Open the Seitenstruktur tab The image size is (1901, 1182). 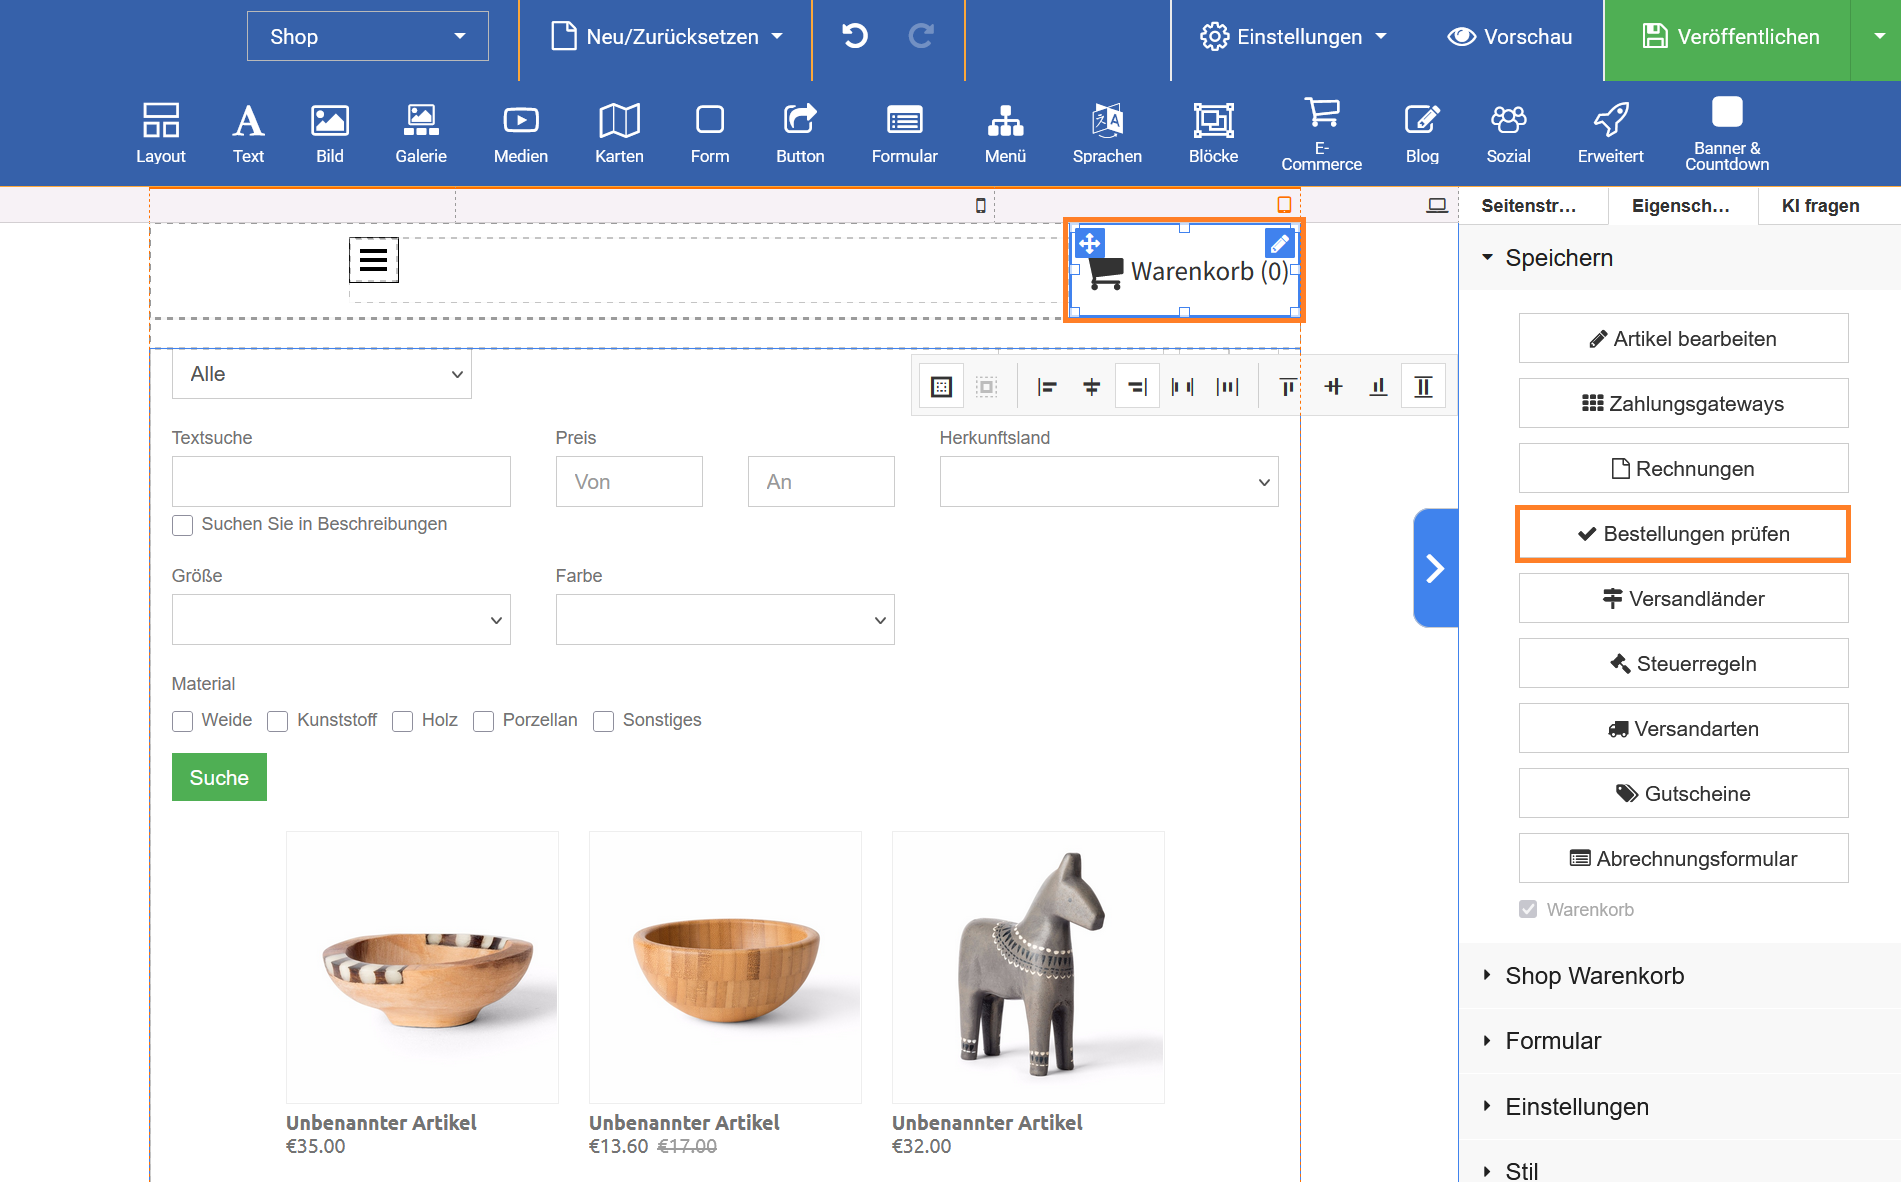tap(1528, 206)
